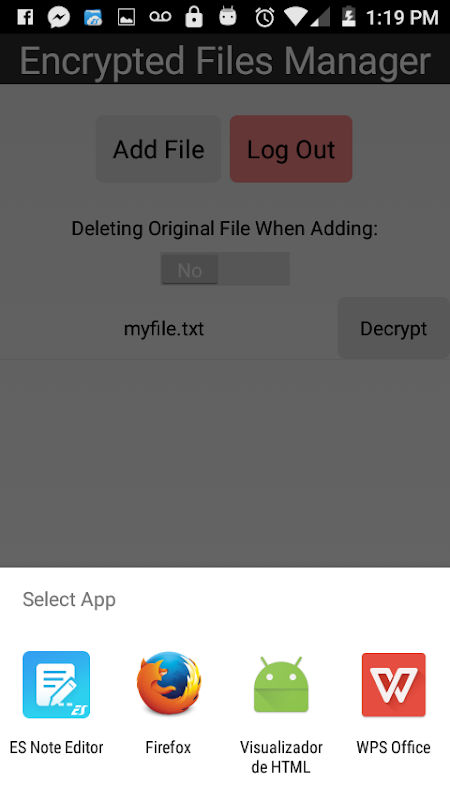This screenshot has height=800, width=450.
Task: Tap the Encrypted Files Manager title
Action: (225, 61)
